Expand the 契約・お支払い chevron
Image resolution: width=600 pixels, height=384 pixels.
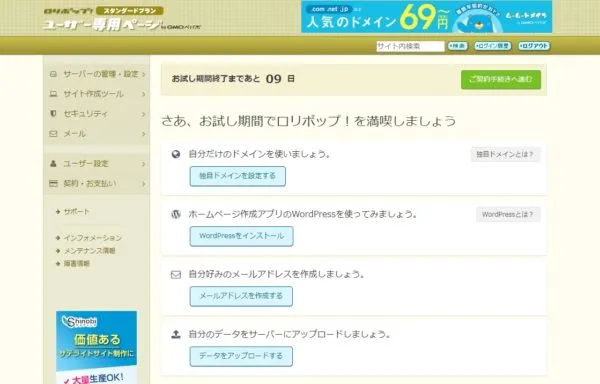143,184
